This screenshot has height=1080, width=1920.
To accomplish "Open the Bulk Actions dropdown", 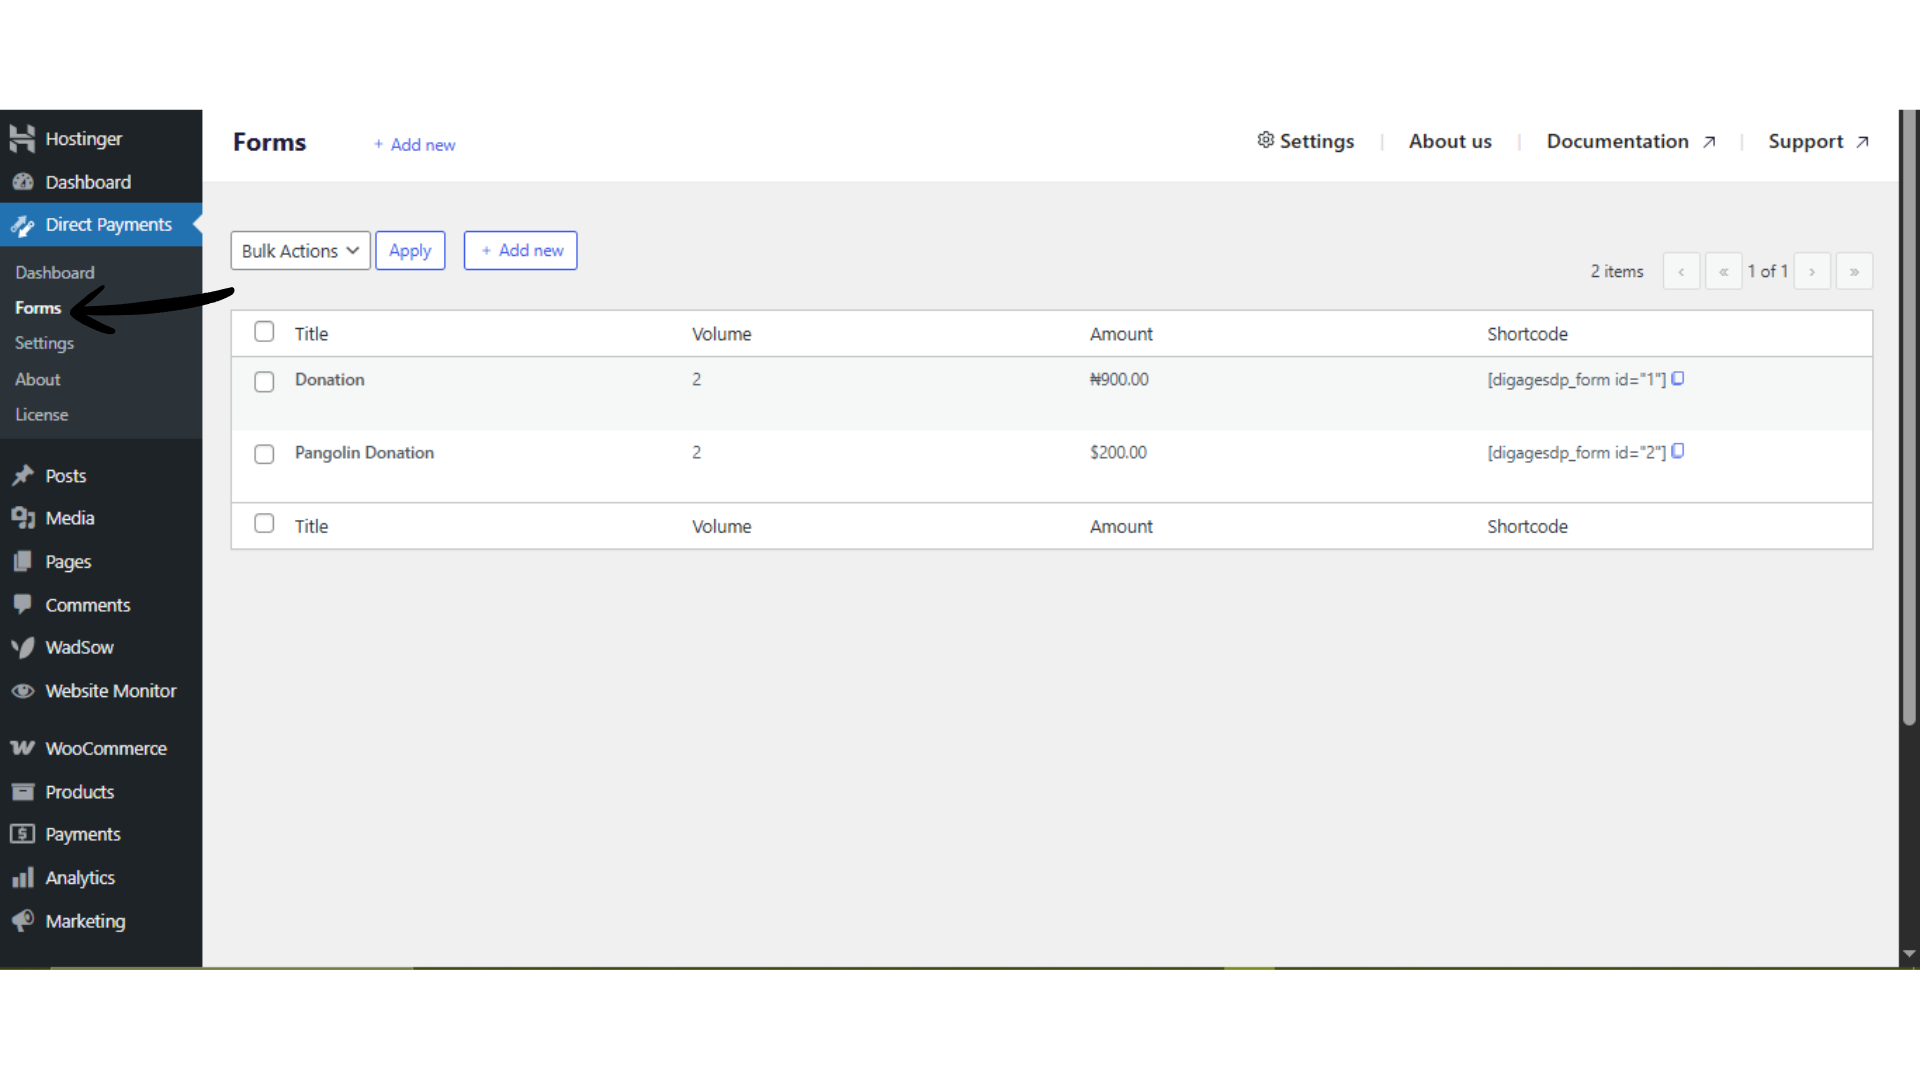I will point(300,251).
